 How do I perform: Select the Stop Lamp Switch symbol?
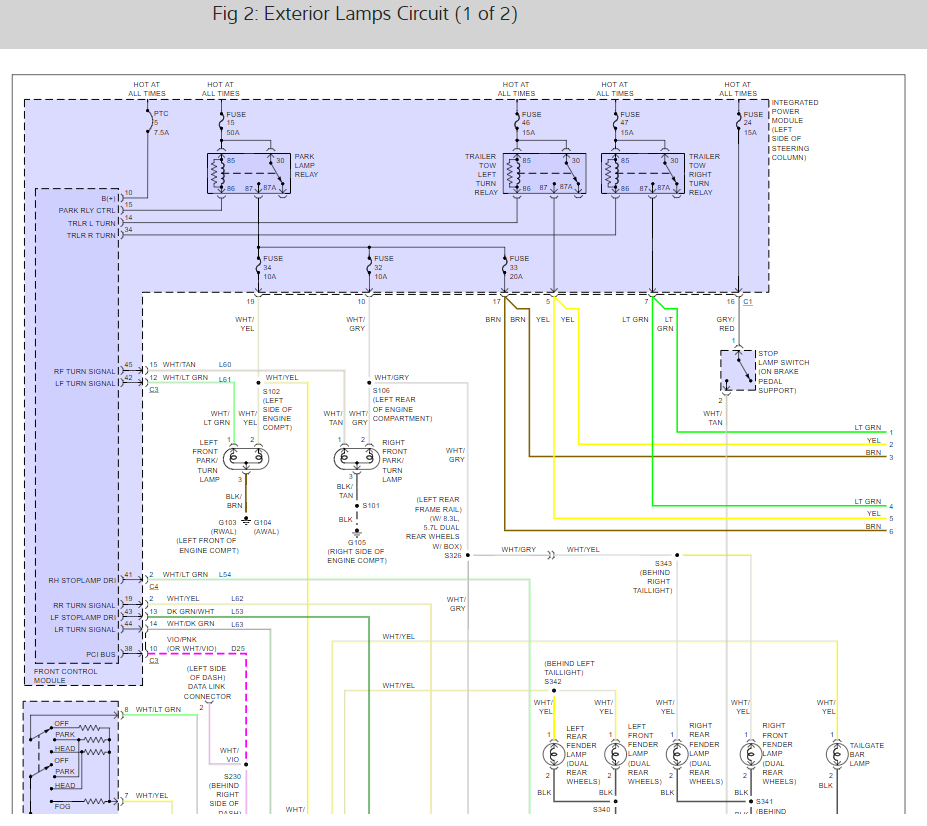coord(738,371)
